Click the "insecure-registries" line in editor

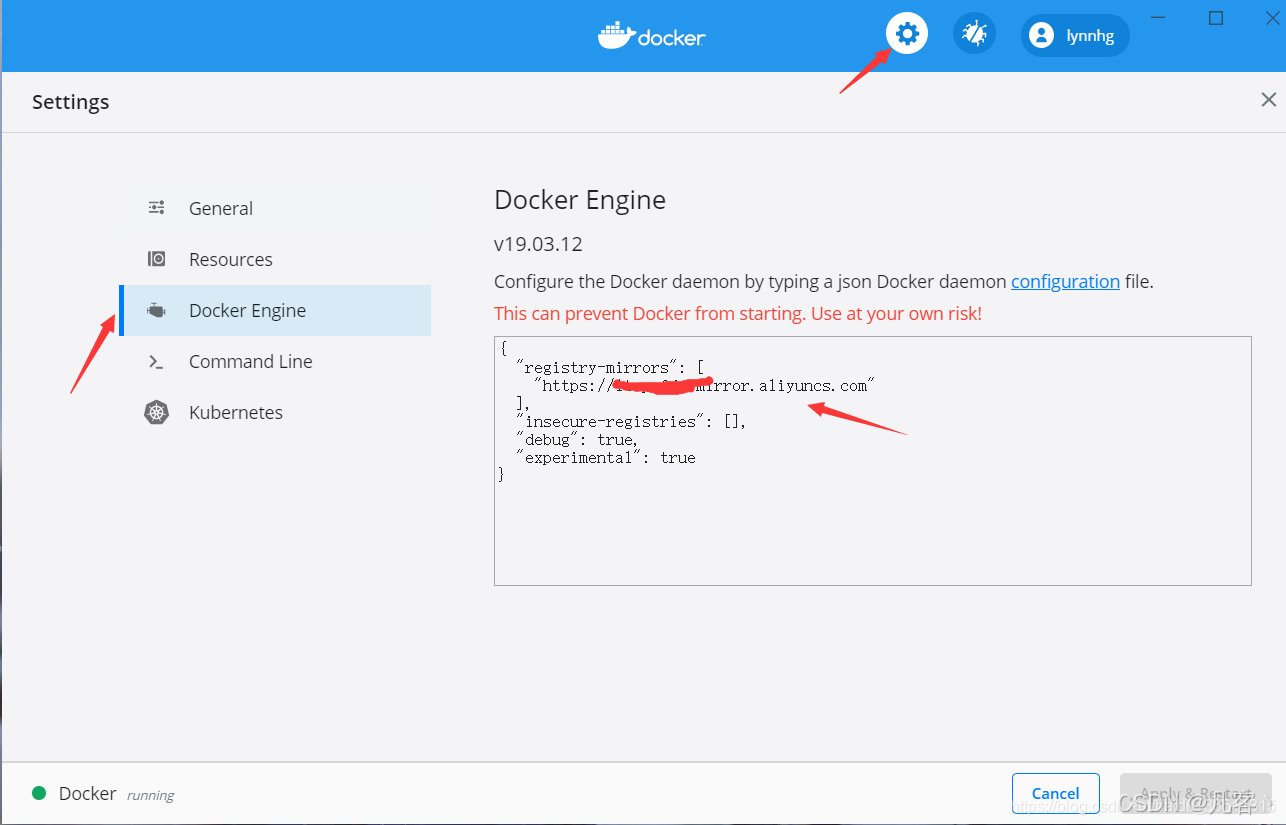631,422
